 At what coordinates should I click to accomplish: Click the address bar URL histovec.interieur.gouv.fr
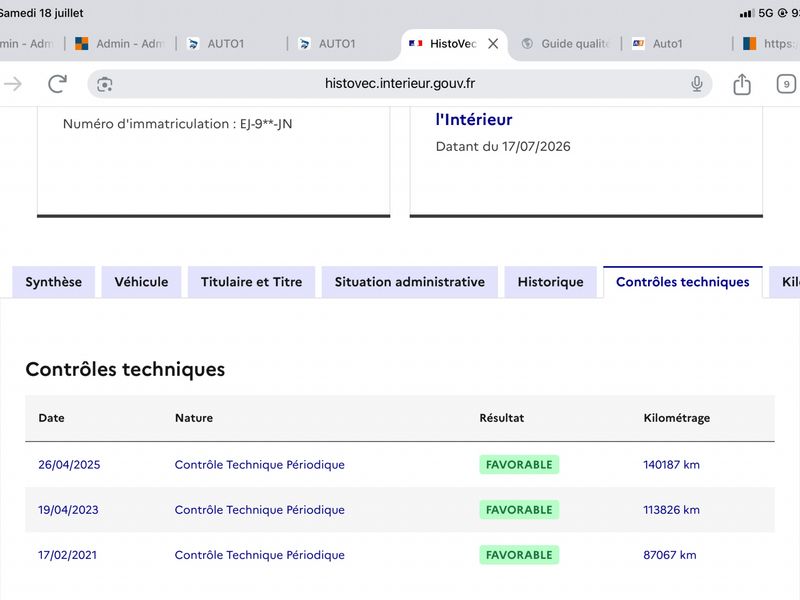pos(399,83)
